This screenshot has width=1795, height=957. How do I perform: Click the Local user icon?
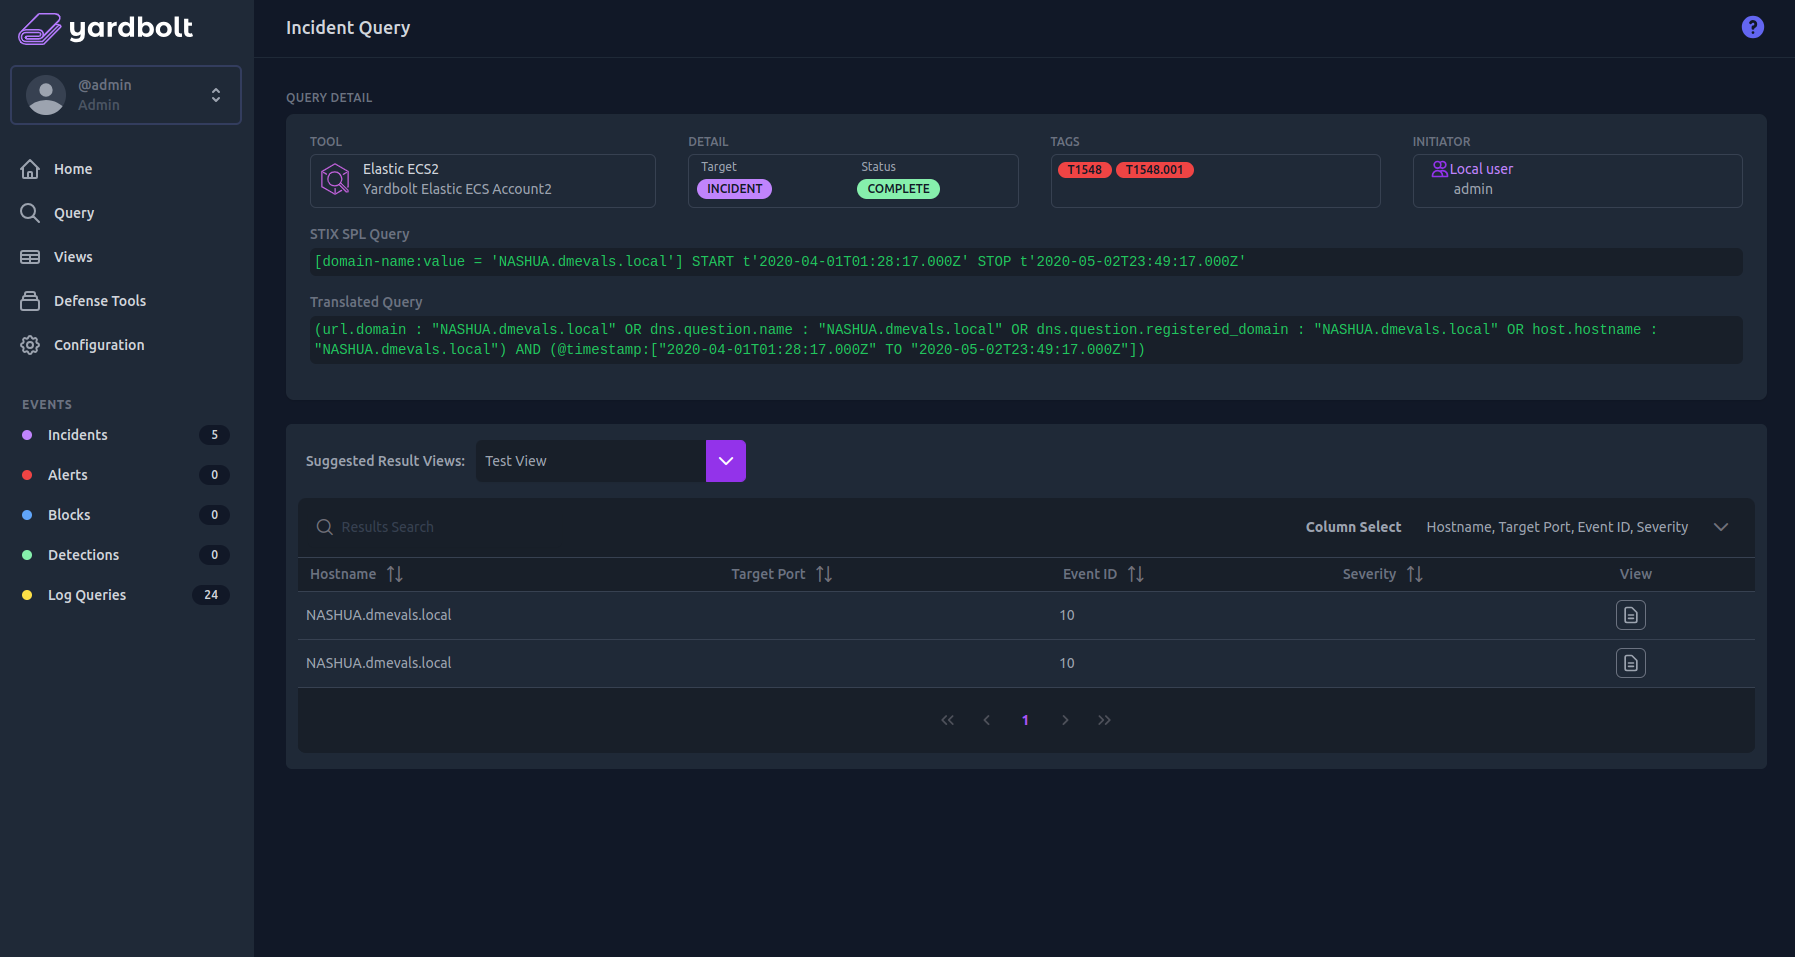pos(1440,169)
